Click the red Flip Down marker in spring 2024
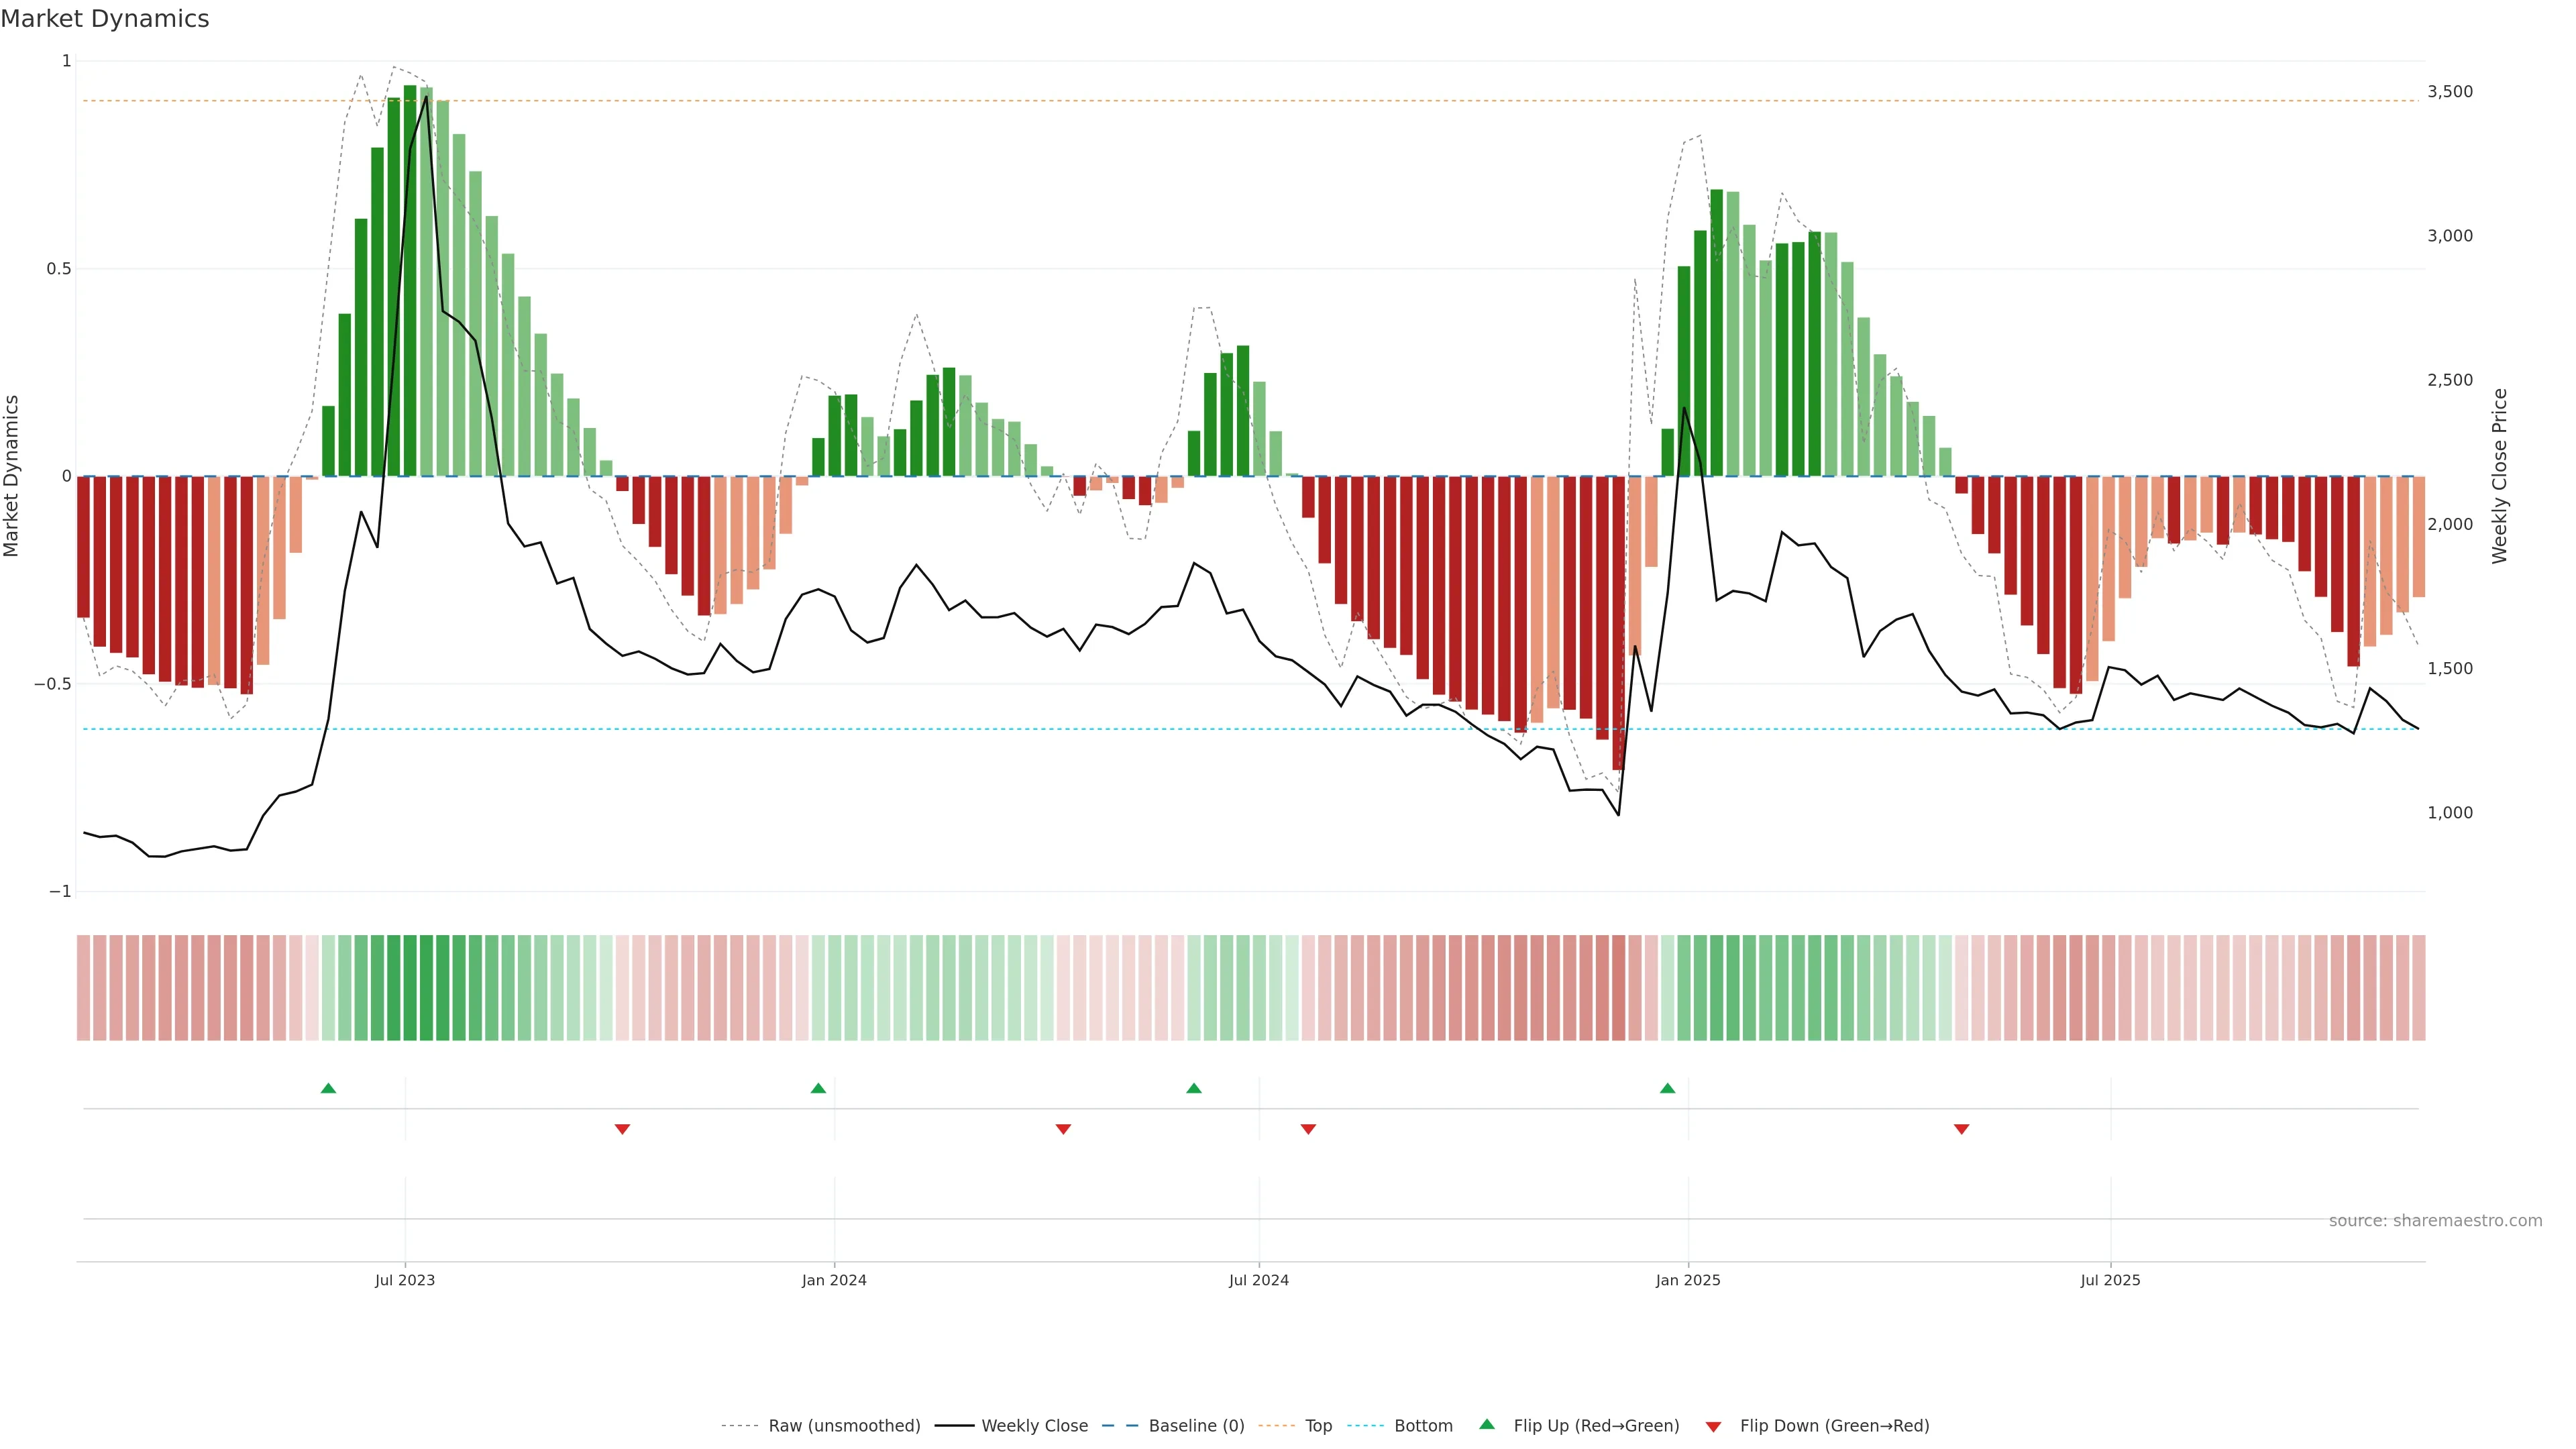2576x1449 pixels. 1063,1129
